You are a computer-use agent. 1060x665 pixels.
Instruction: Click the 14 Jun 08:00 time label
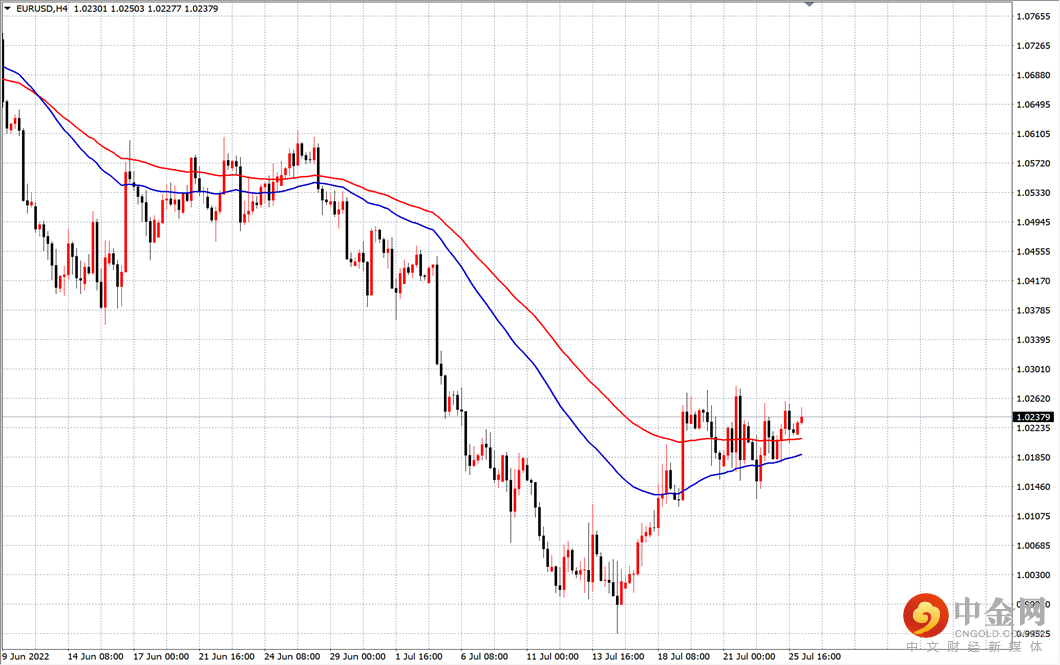(95, 656)
